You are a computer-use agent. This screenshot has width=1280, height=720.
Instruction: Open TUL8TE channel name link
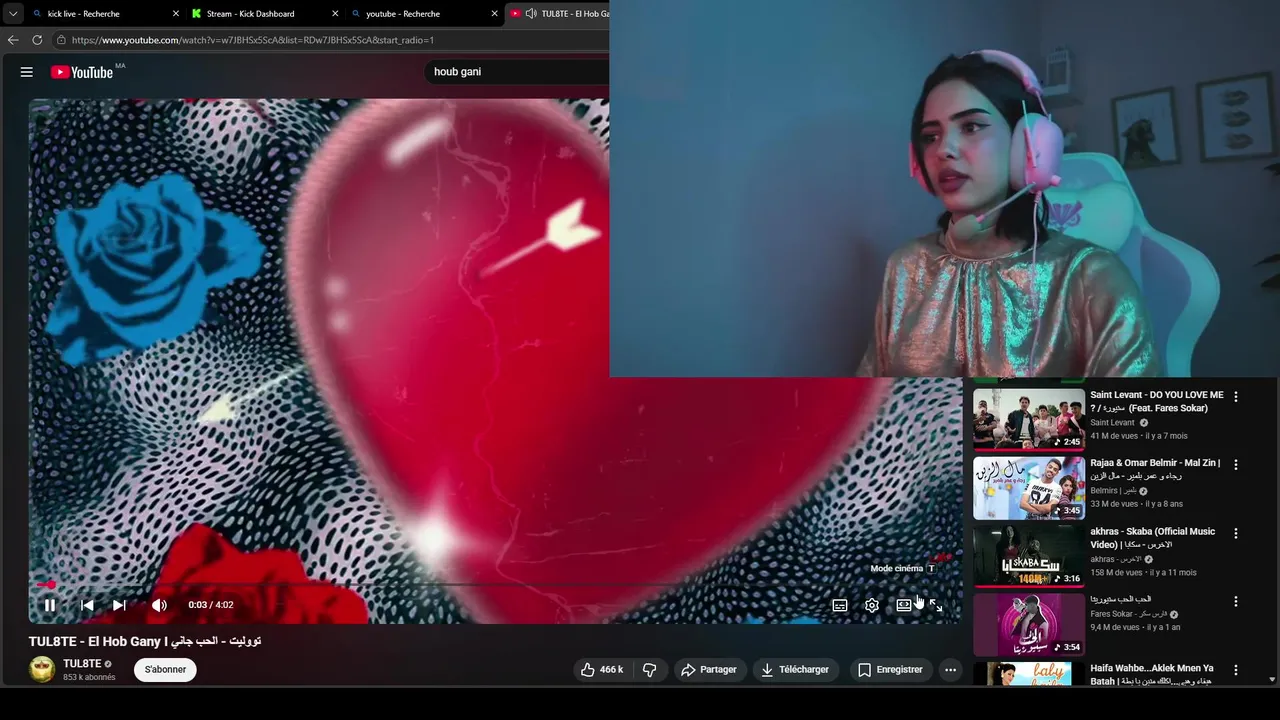[82, 663]
